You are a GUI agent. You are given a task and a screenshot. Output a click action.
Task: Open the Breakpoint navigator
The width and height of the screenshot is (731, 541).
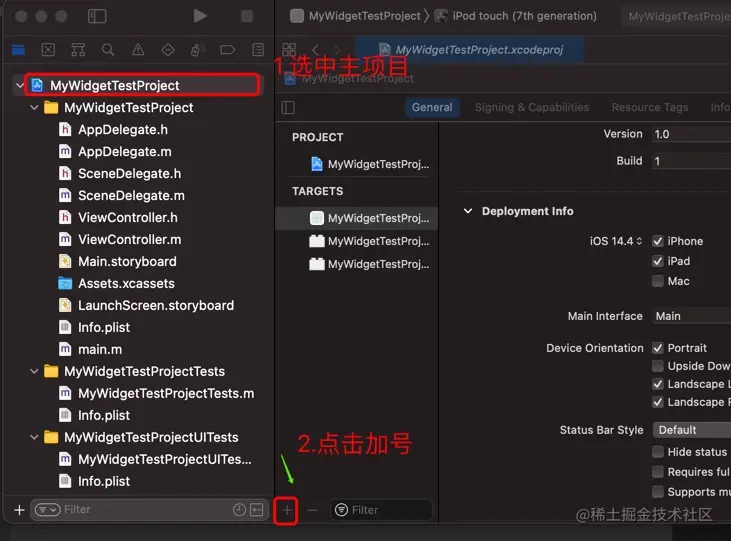(x=228, y=49)
